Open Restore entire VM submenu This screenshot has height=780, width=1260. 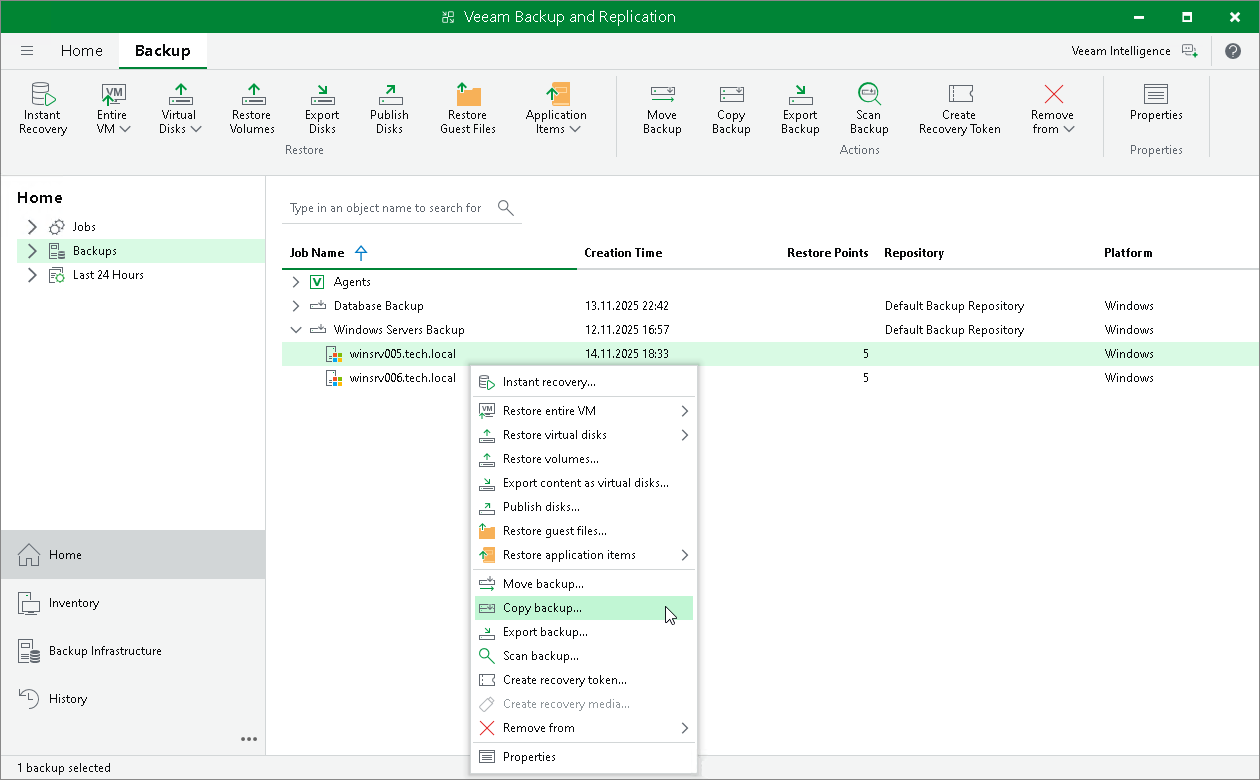tap(584, 411)
